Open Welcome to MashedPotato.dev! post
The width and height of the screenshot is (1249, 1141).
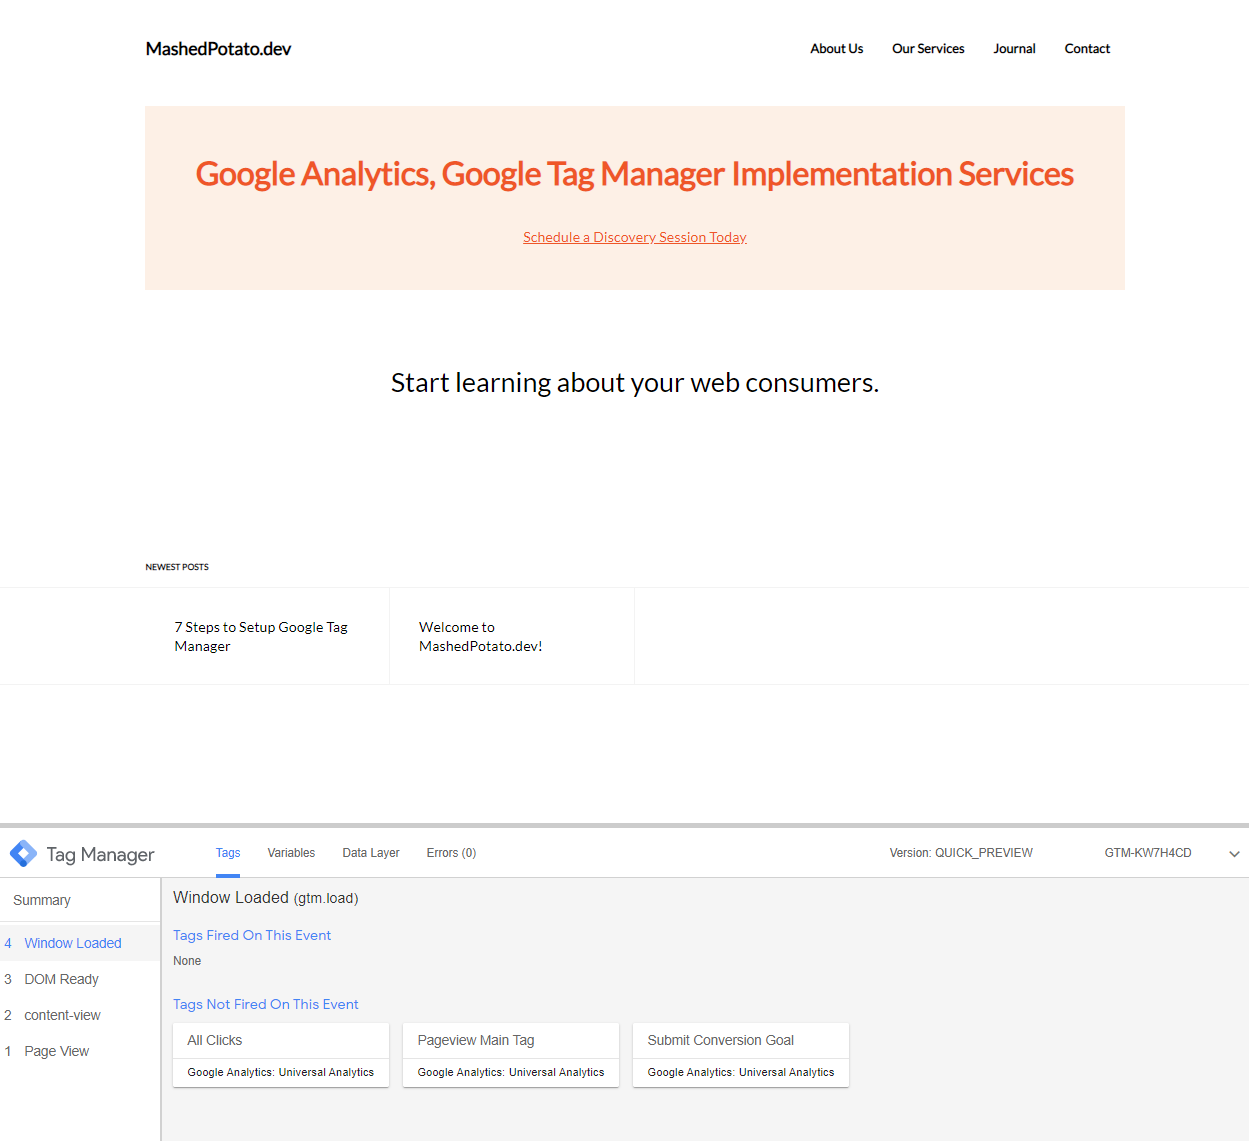(481, 636)
